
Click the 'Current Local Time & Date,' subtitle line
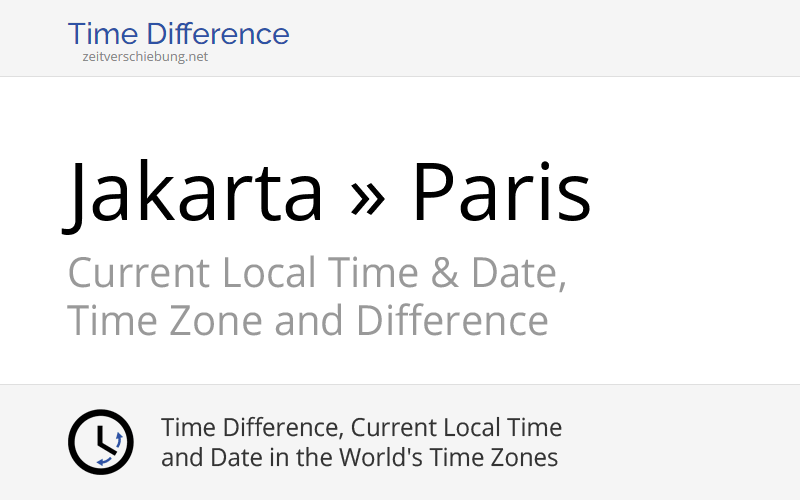[x=317, y=273]
